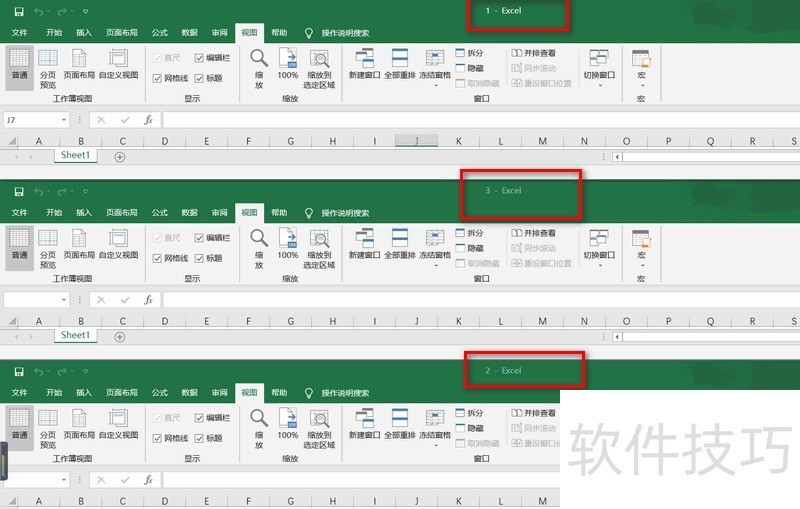Toggle Headings (标题) checkbox in window 3
Image resolution: width=800 pixels, height=509 pixels.
199,259
